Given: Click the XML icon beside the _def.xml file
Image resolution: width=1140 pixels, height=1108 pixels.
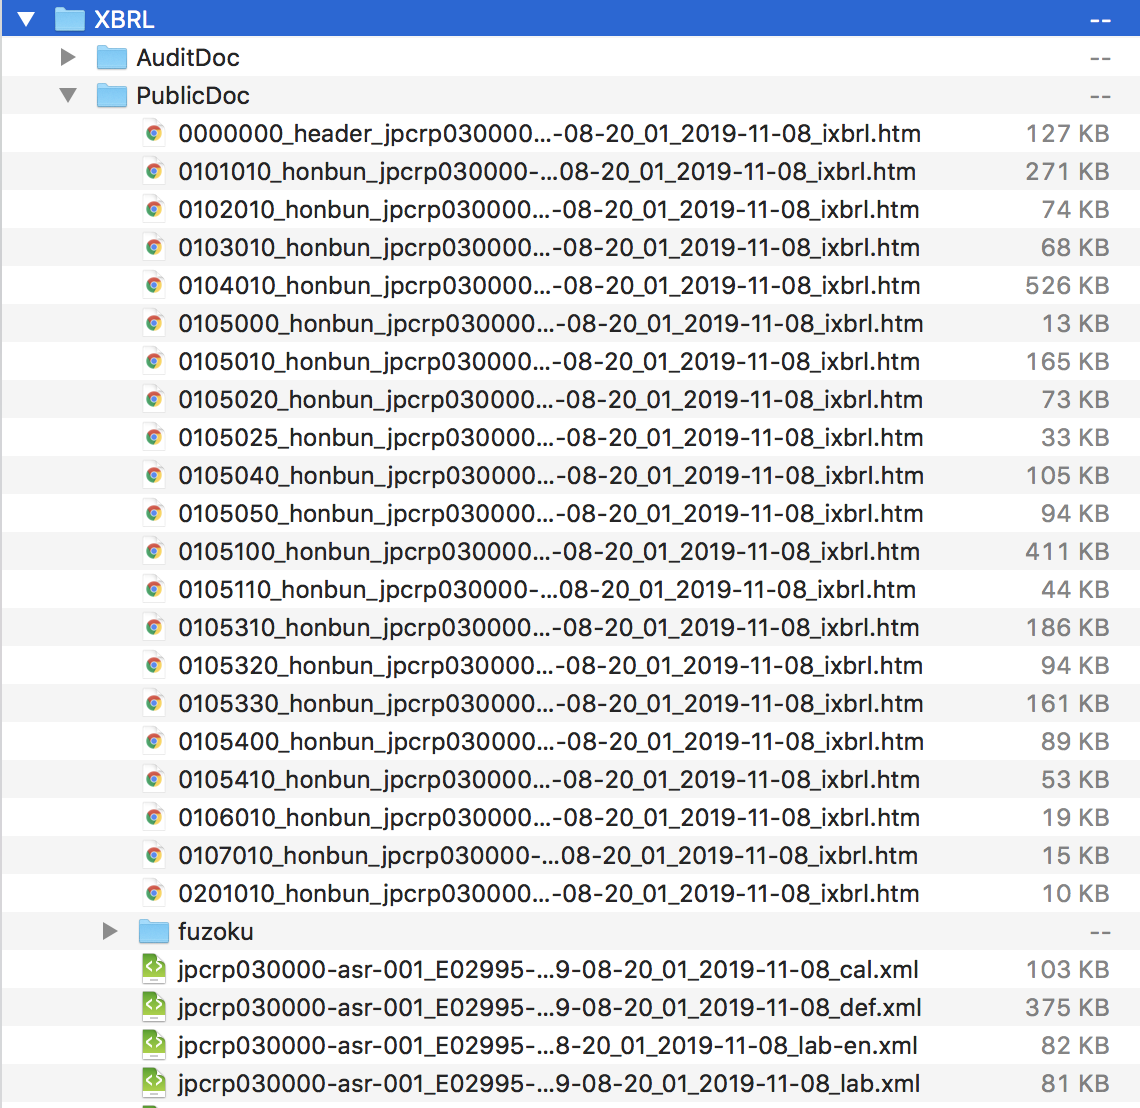Looking at the screenshot, I should 155,1007.
